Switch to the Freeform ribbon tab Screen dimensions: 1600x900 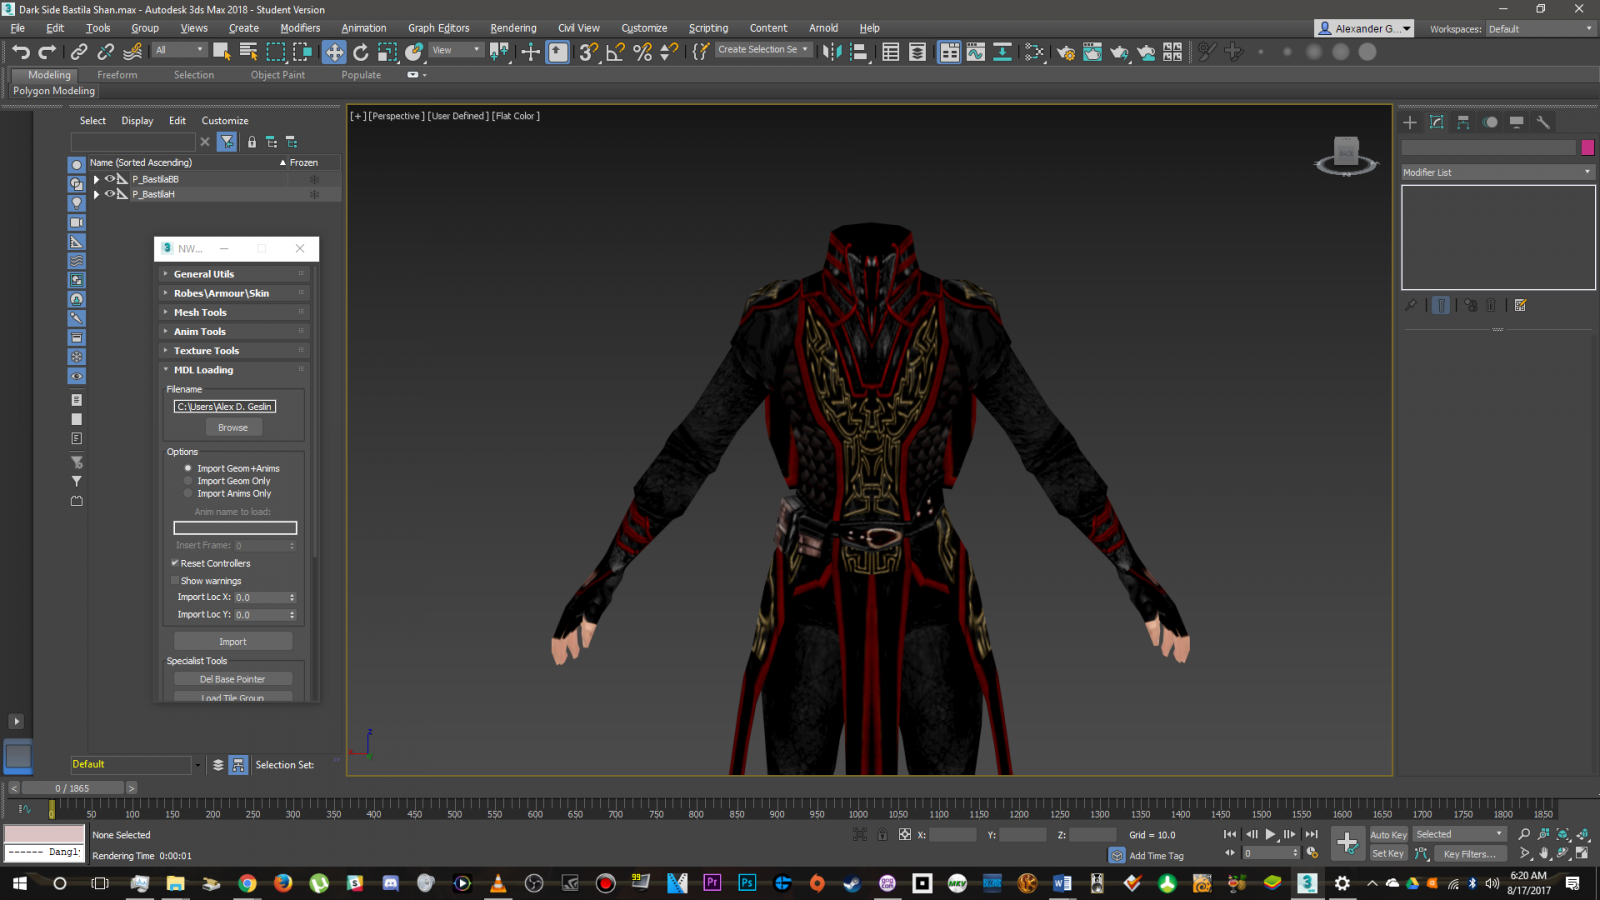tap(117, 75)
